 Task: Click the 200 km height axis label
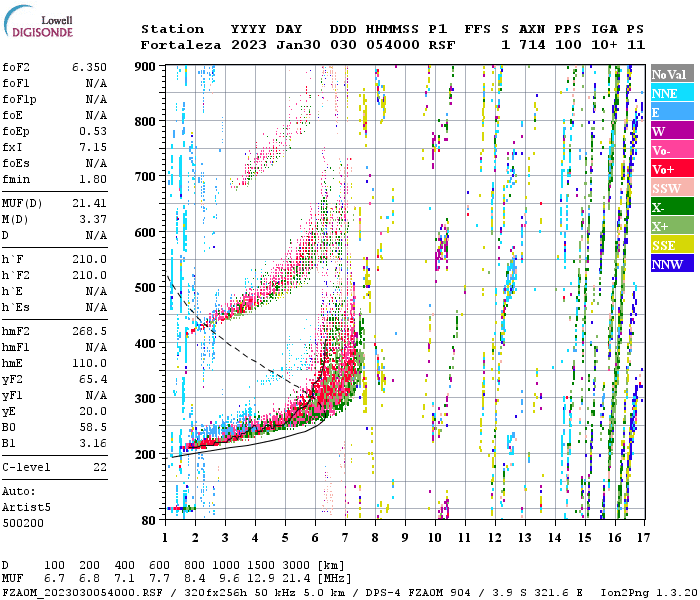click(145, 454)
